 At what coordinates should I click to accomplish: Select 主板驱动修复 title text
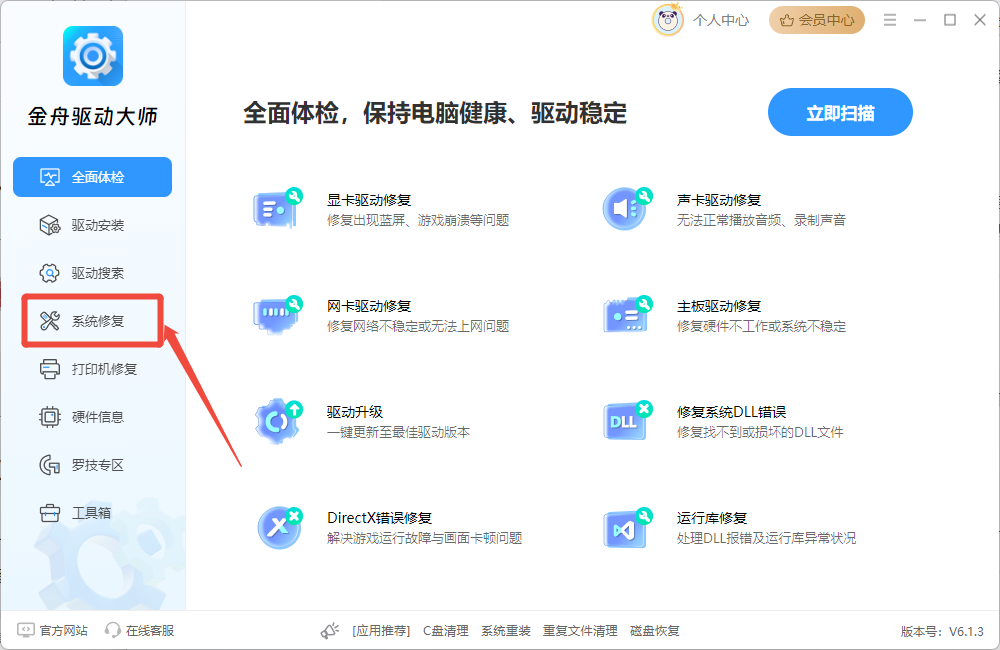point(719,306)
